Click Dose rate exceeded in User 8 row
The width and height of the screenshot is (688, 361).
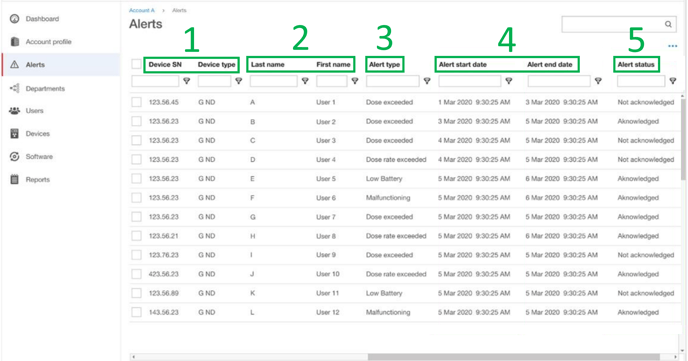(x=396, y=236)
